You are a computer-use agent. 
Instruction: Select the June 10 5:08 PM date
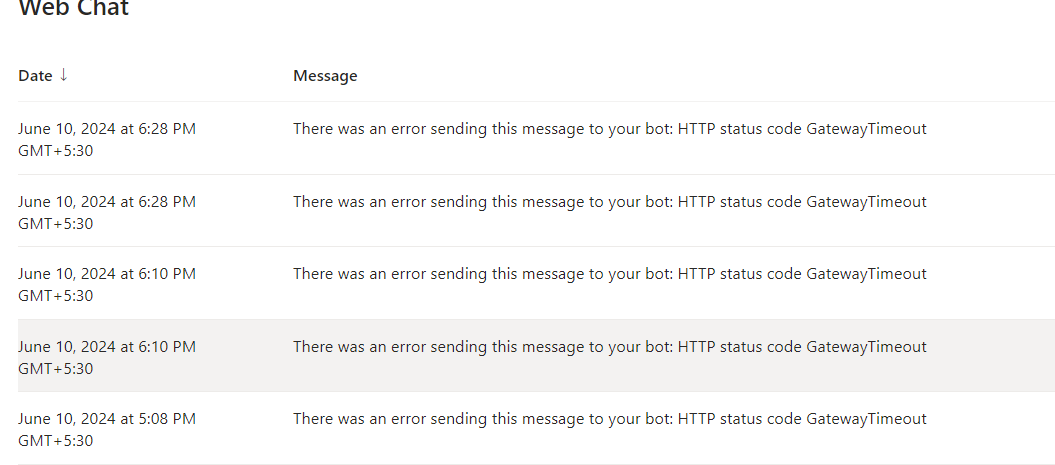(107, 418)
